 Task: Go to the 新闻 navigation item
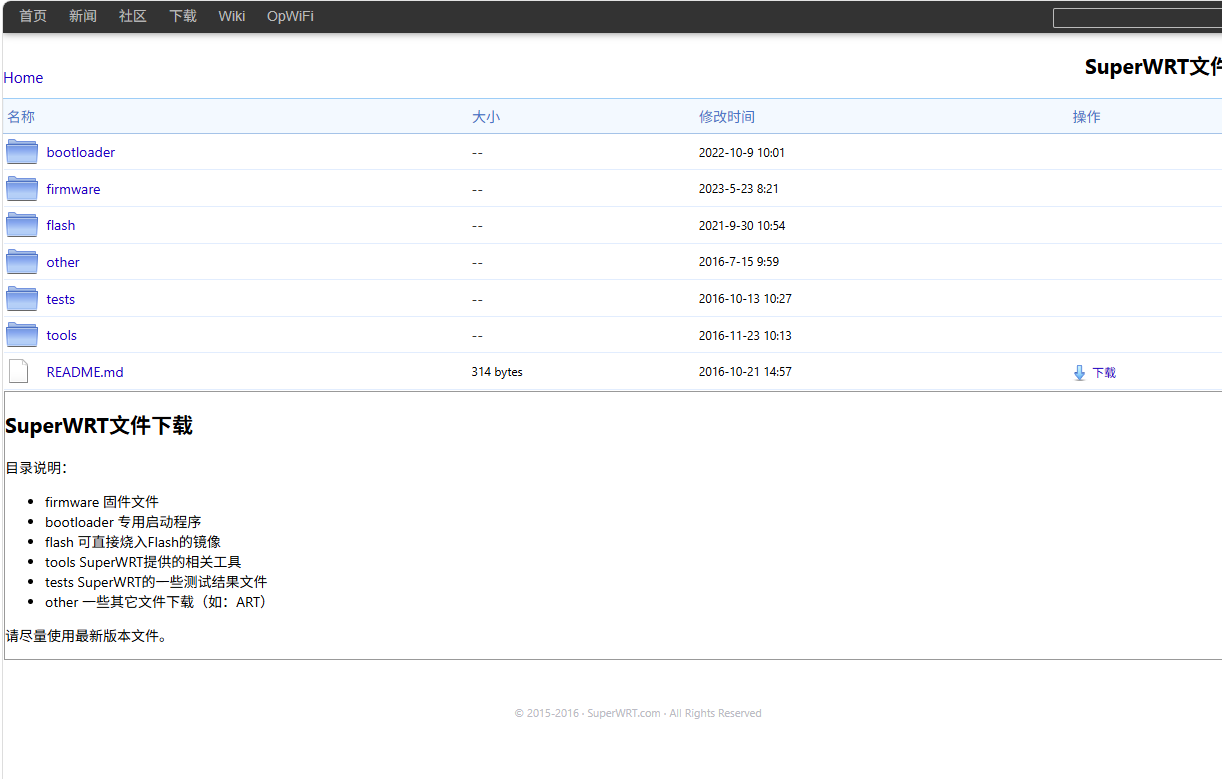[83, 16]
